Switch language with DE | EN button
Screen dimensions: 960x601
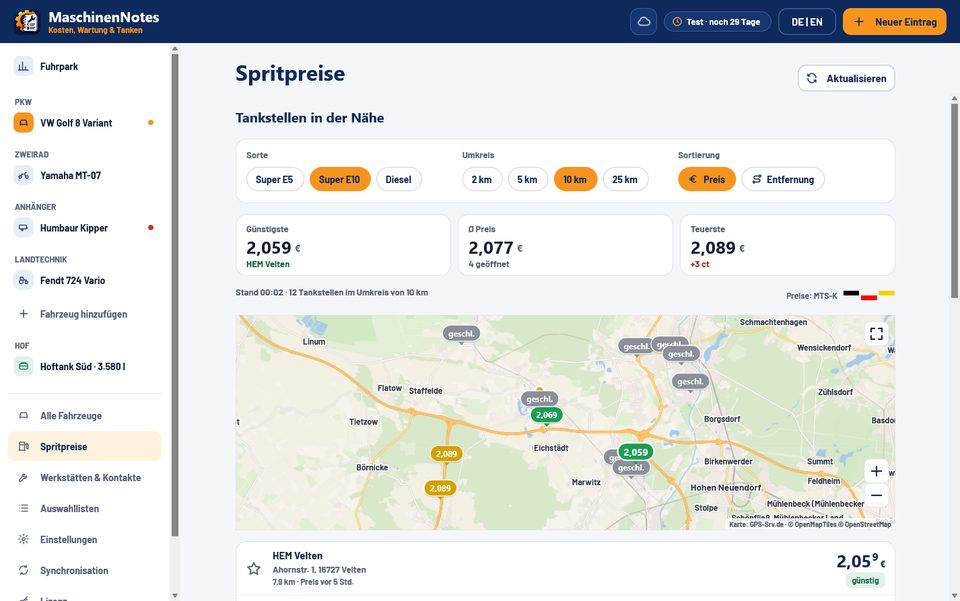tap(806, 21)
